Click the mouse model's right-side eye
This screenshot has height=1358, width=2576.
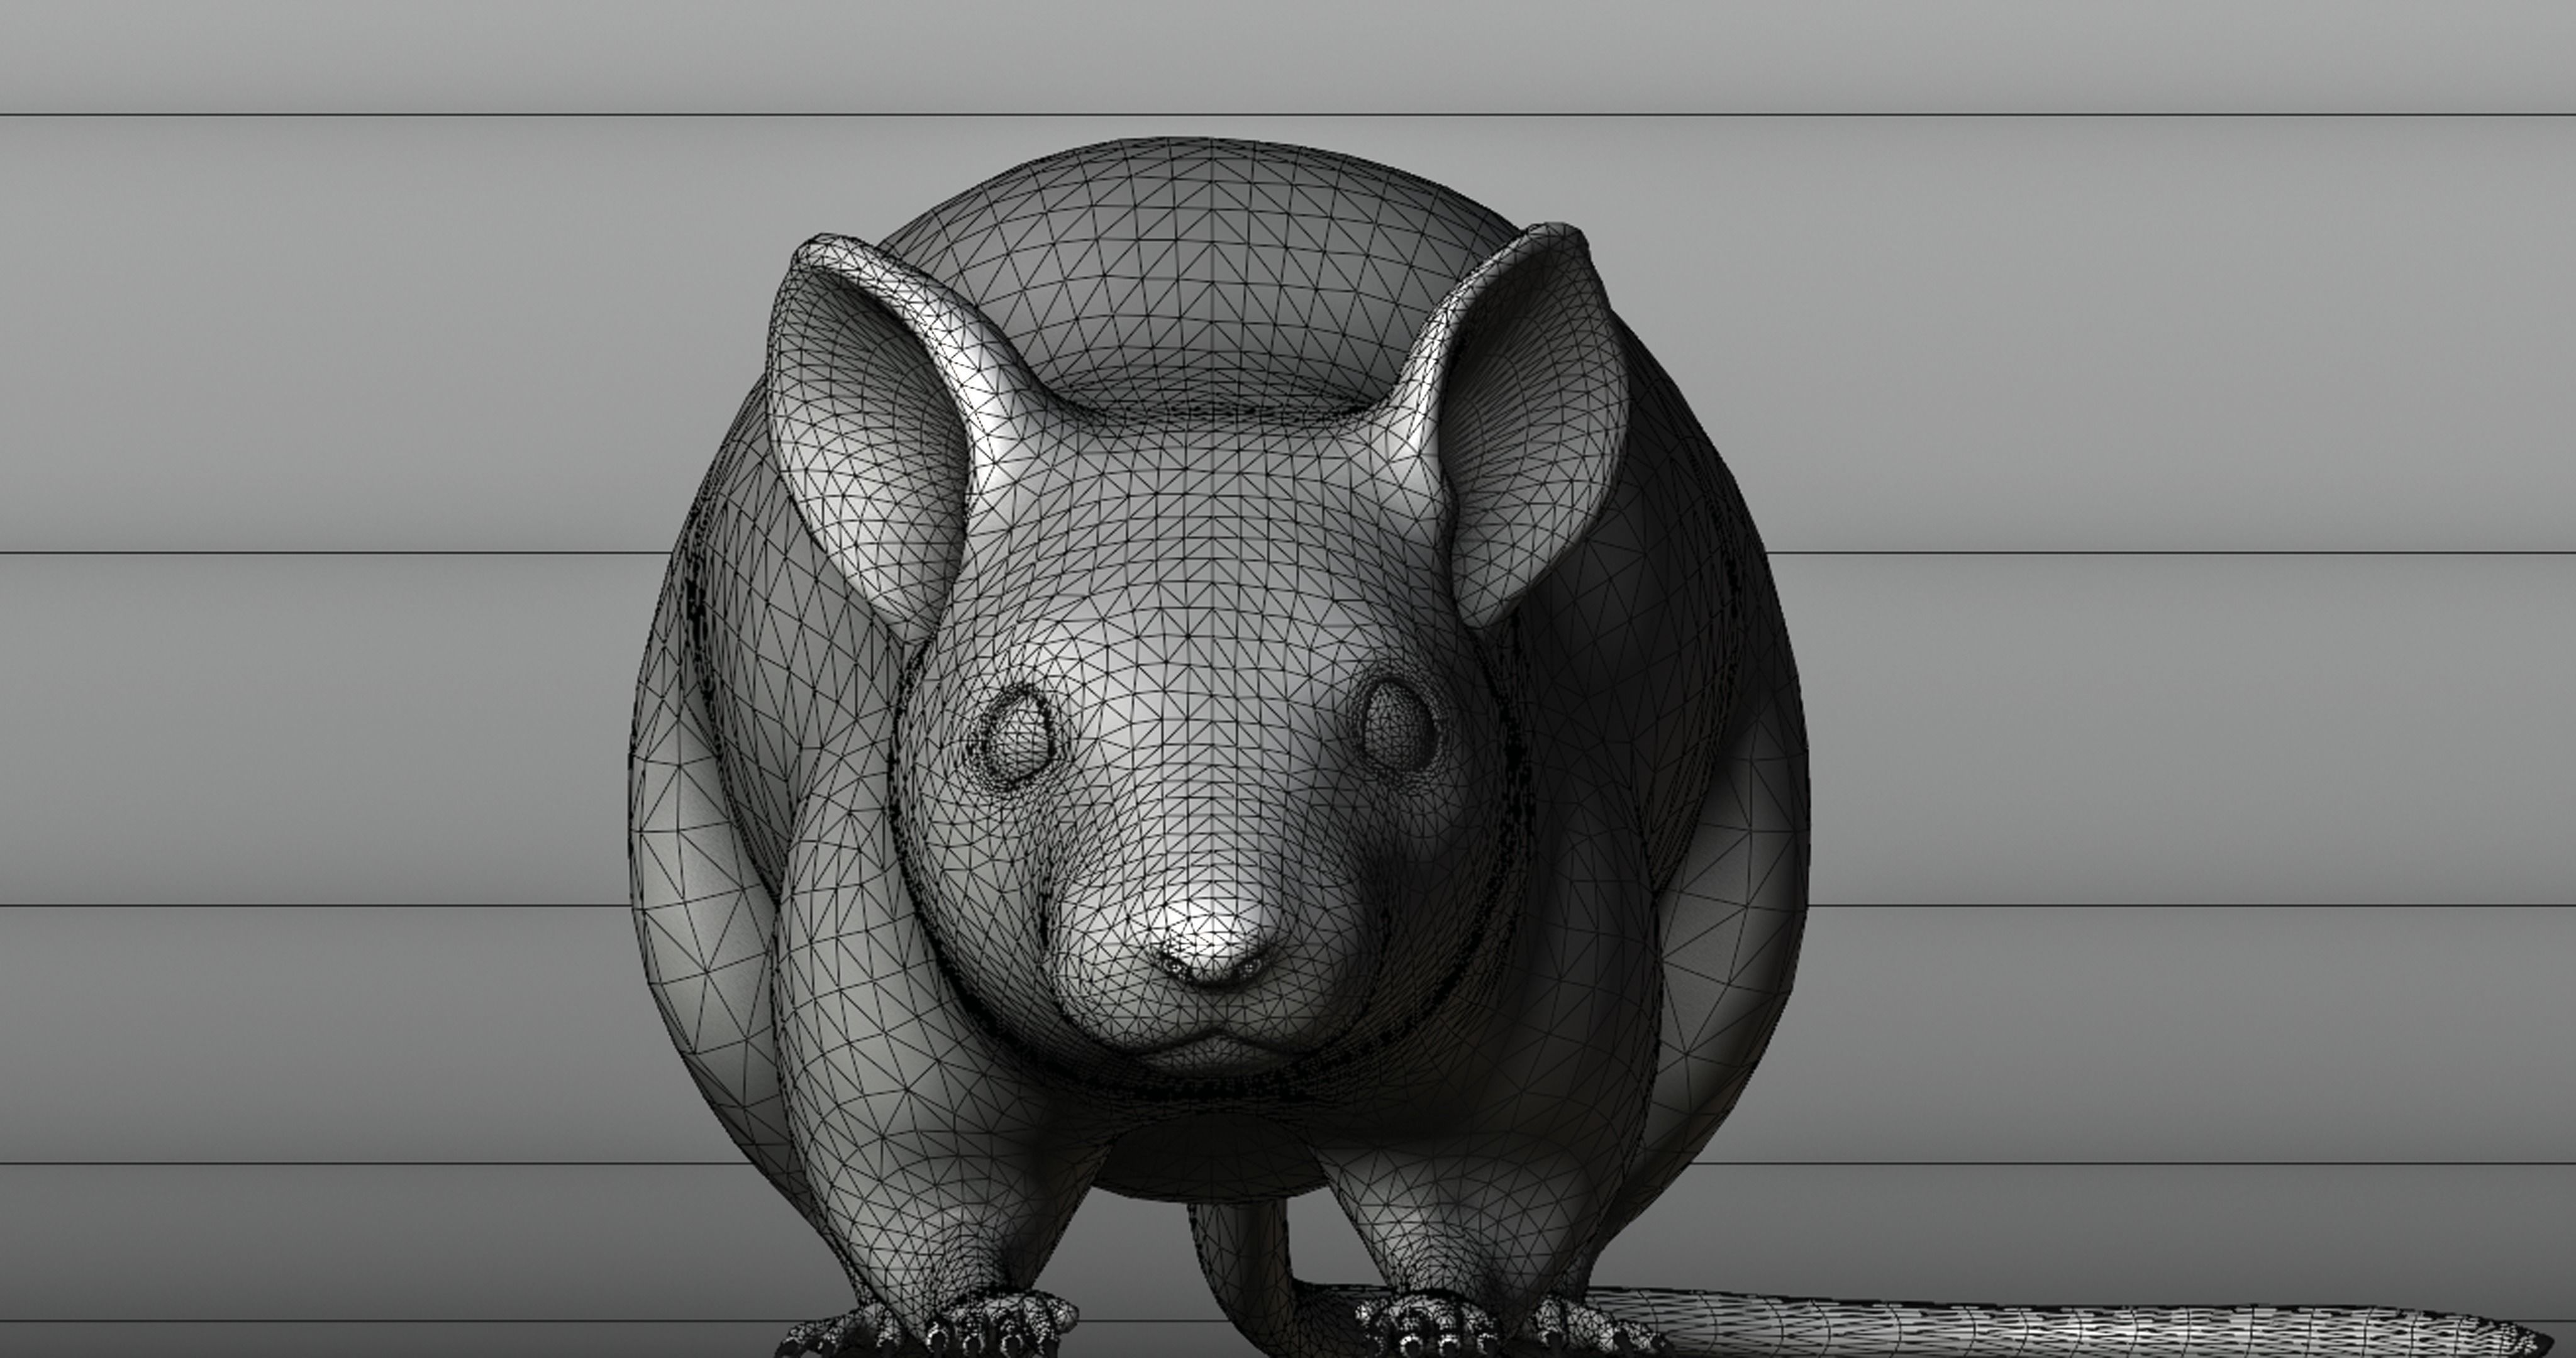(1398, 725)
